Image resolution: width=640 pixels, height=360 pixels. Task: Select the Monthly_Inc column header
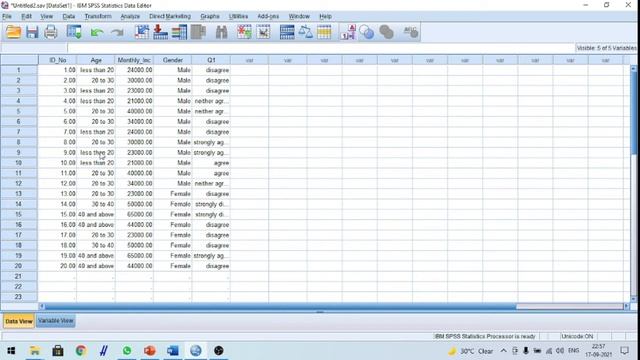point(134,60)
